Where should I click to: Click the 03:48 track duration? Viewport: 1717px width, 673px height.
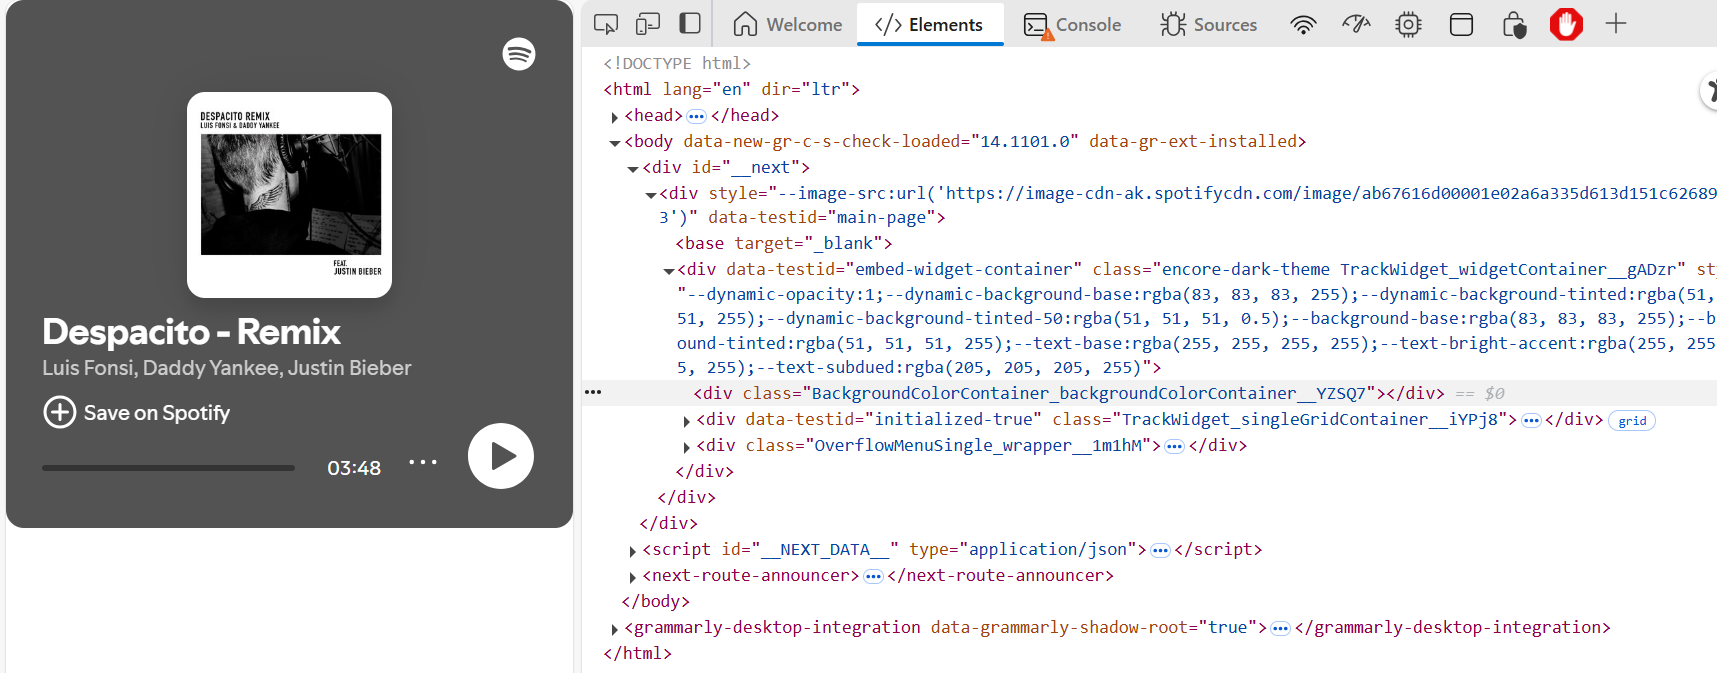coord(354,468)
